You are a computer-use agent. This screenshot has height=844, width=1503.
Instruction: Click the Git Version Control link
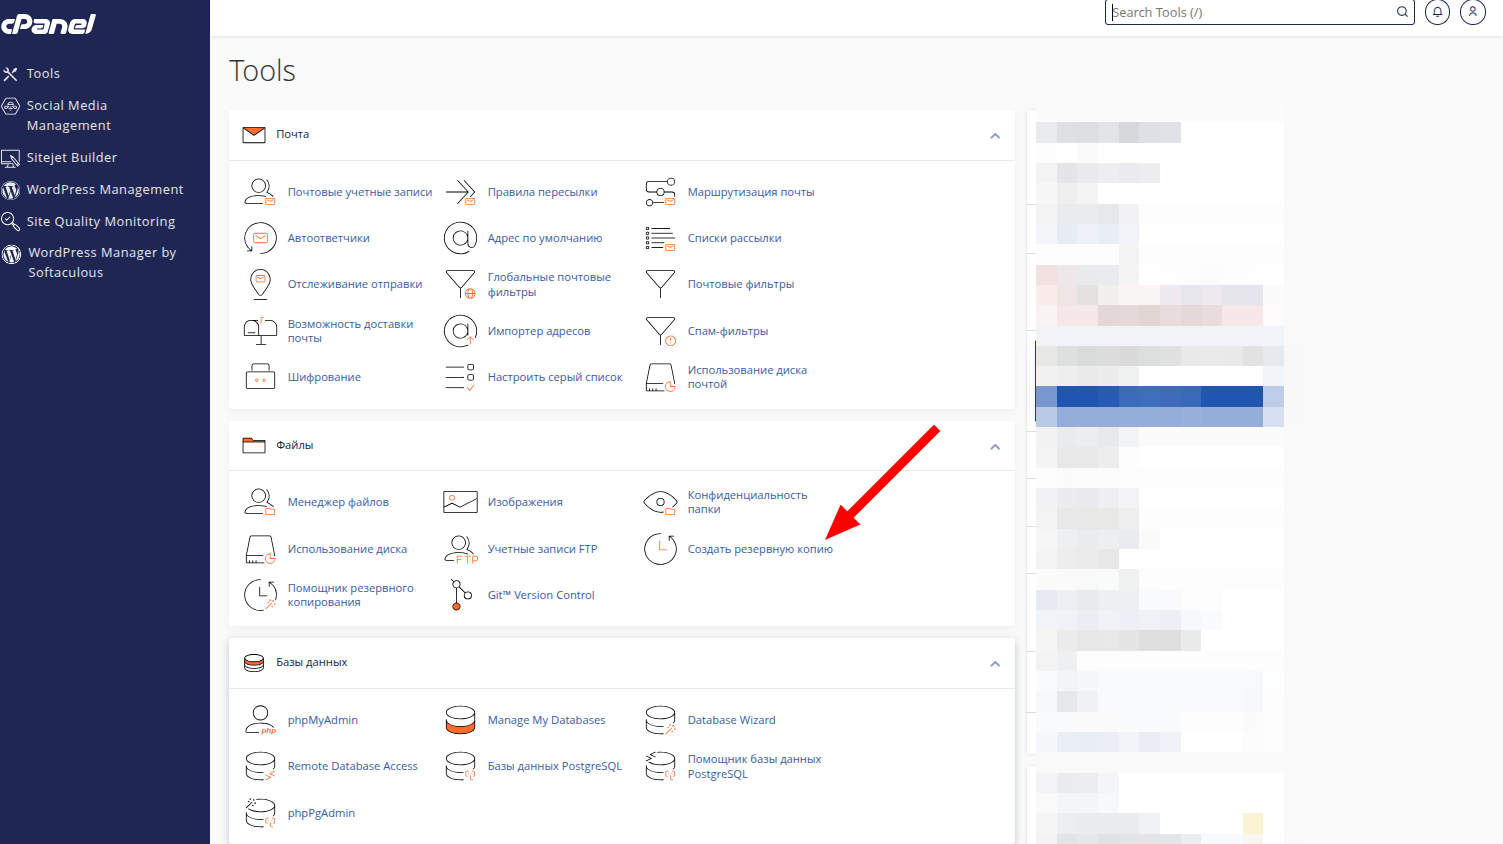(541, 595)
